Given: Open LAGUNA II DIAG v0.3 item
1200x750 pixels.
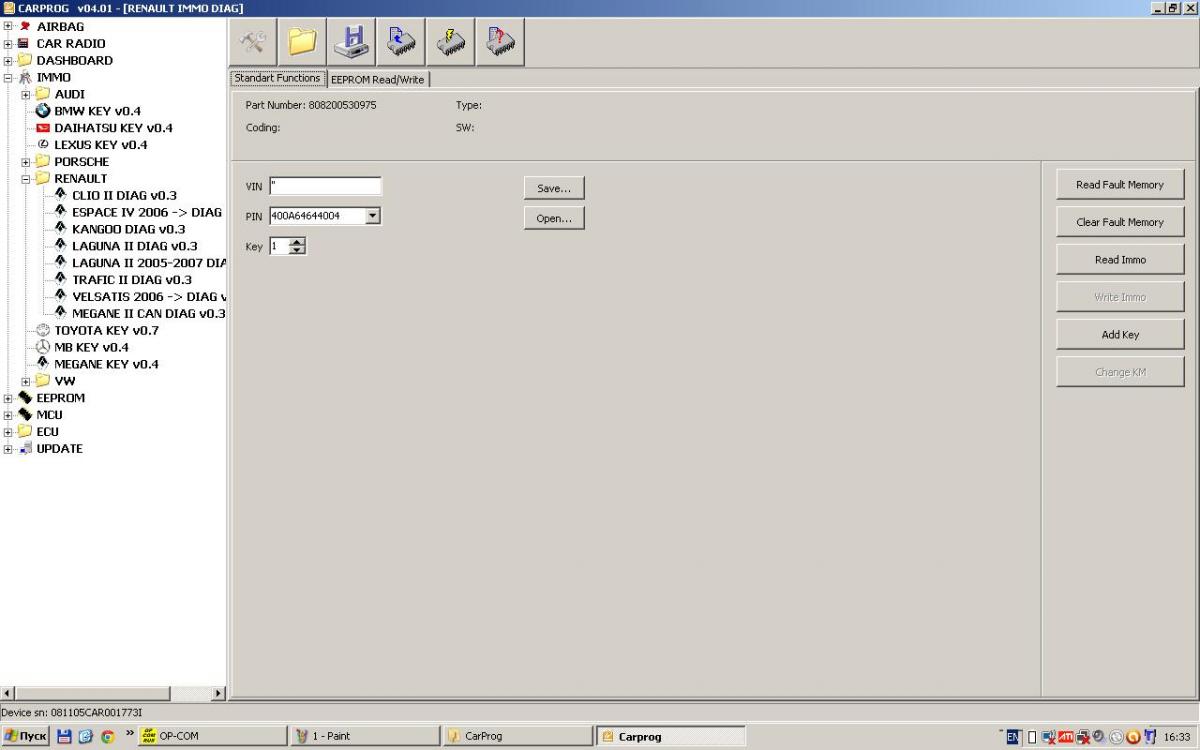Looking at the screenshot, I should (x=134, y=246).
